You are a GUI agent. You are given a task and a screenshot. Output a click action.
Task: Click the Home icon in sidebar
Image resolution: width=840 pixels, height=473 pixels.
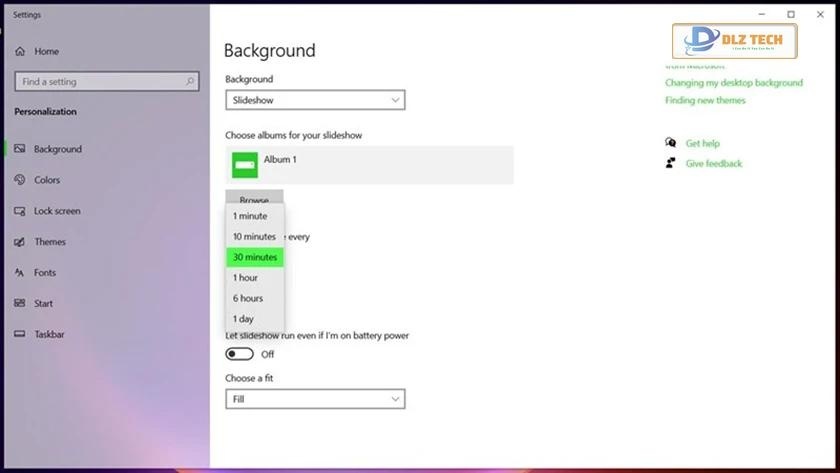[x=20, y=51]
